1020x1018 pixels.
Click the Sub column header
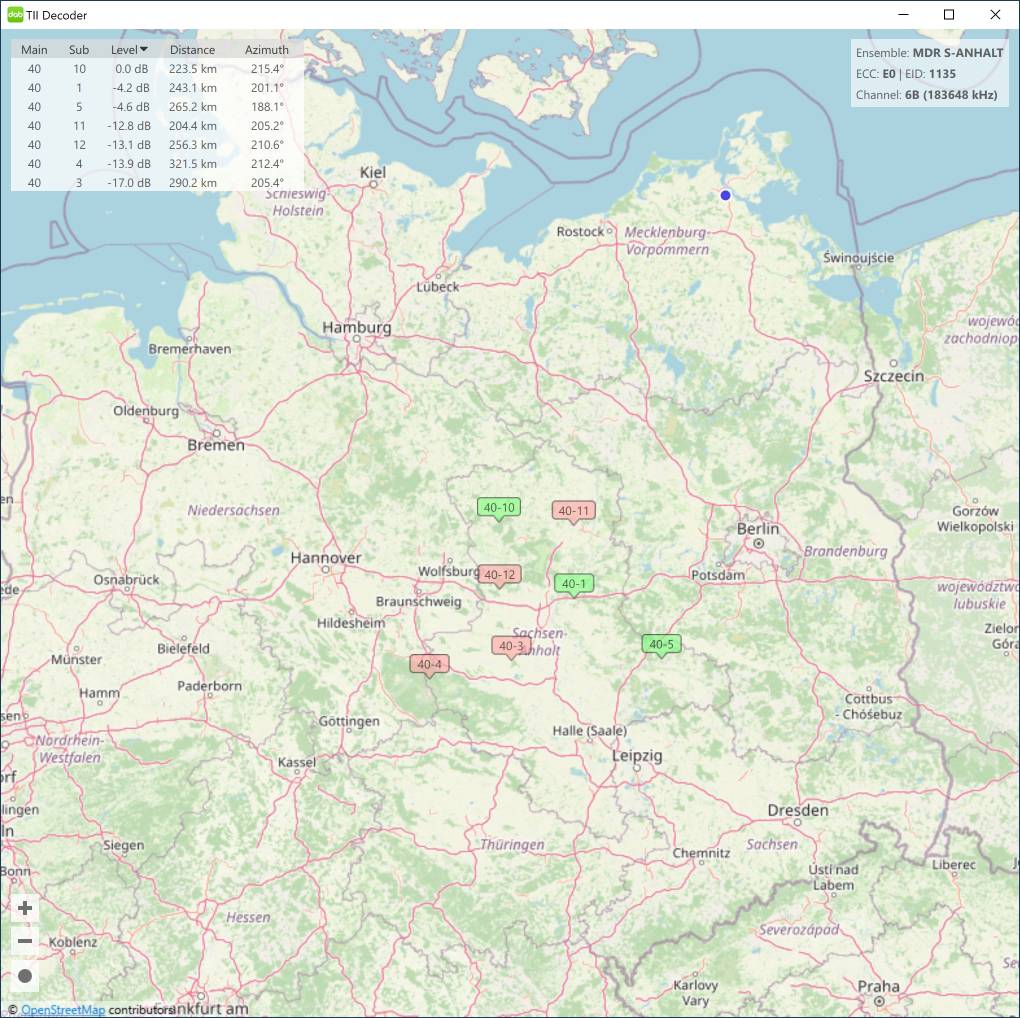pyautogui.click(x=79, y=50)
